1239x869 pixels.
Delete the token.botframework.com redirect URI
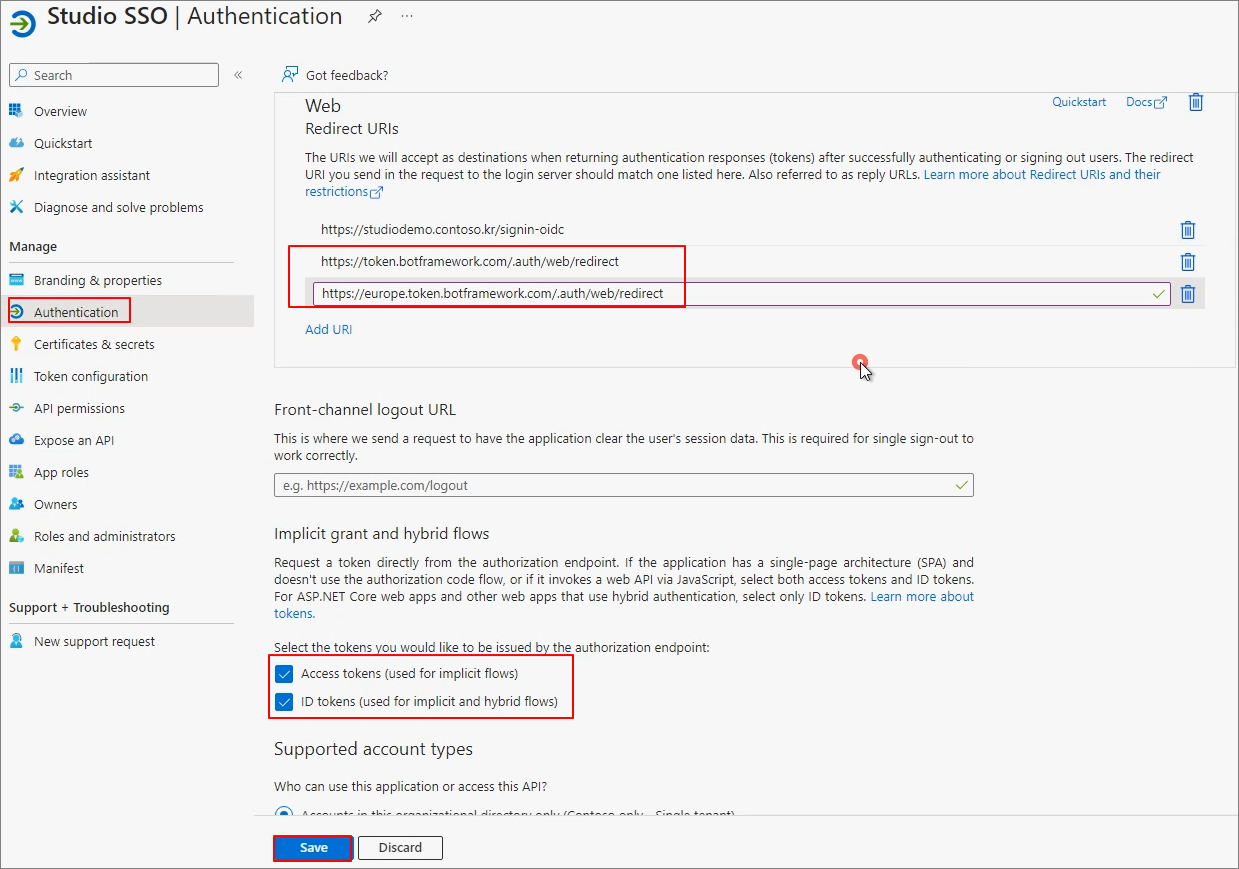[1188, 262]
